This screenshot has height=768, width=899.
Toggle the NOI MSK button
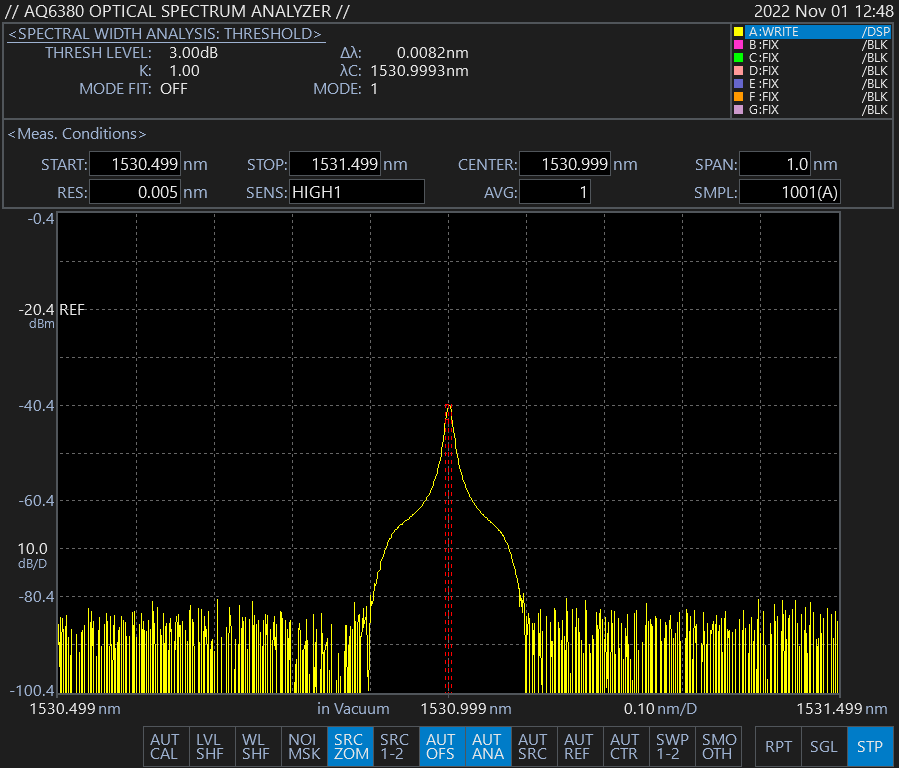point(304,747)
